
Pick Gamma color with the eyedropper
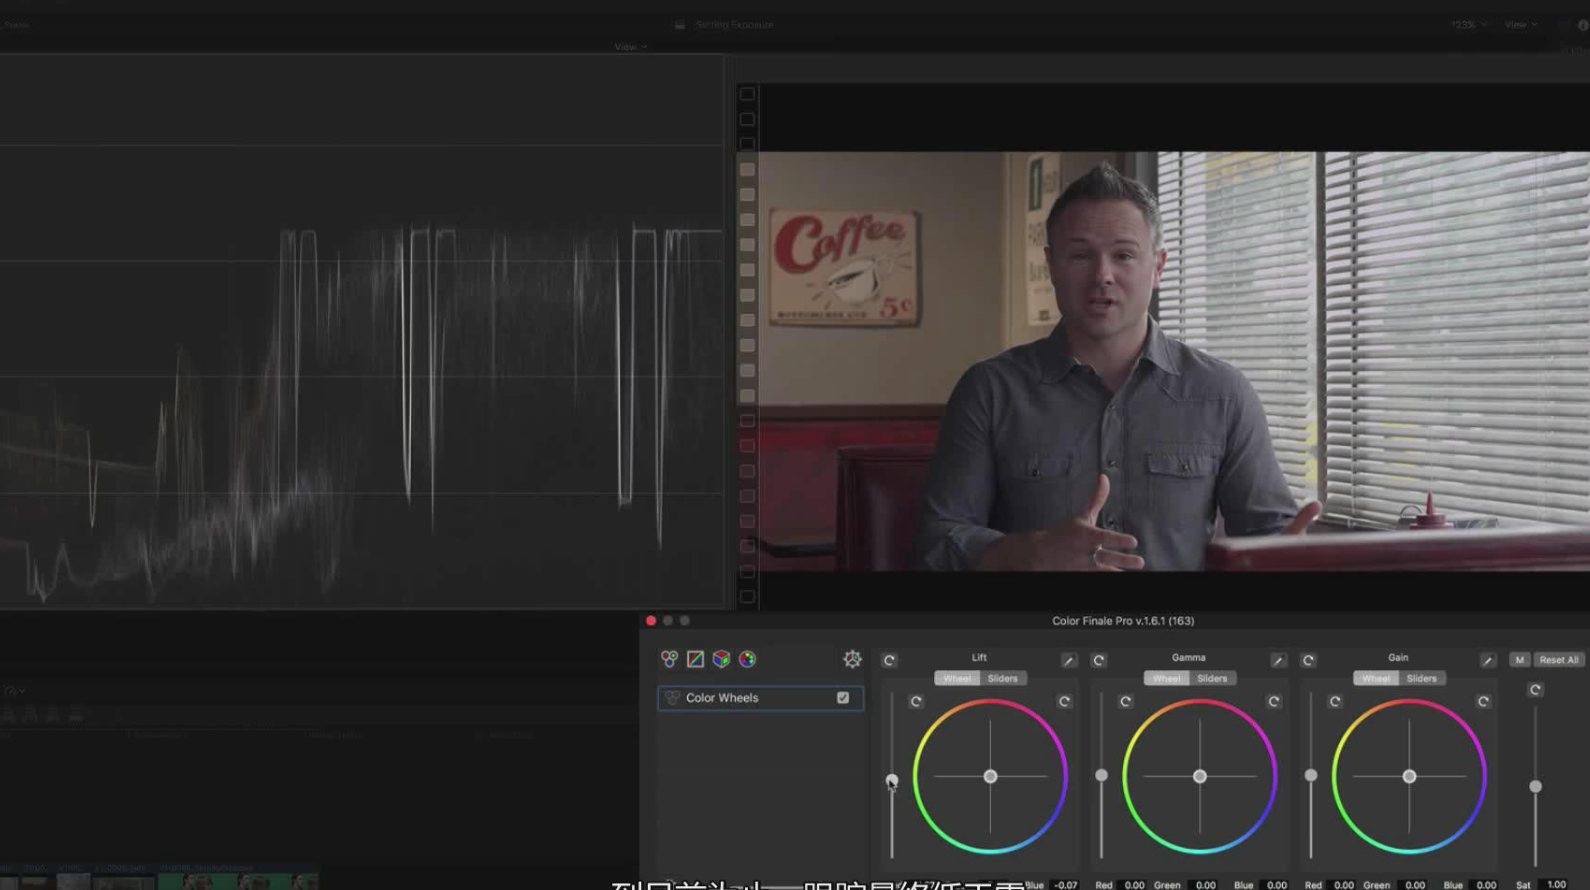point(1278,660)
